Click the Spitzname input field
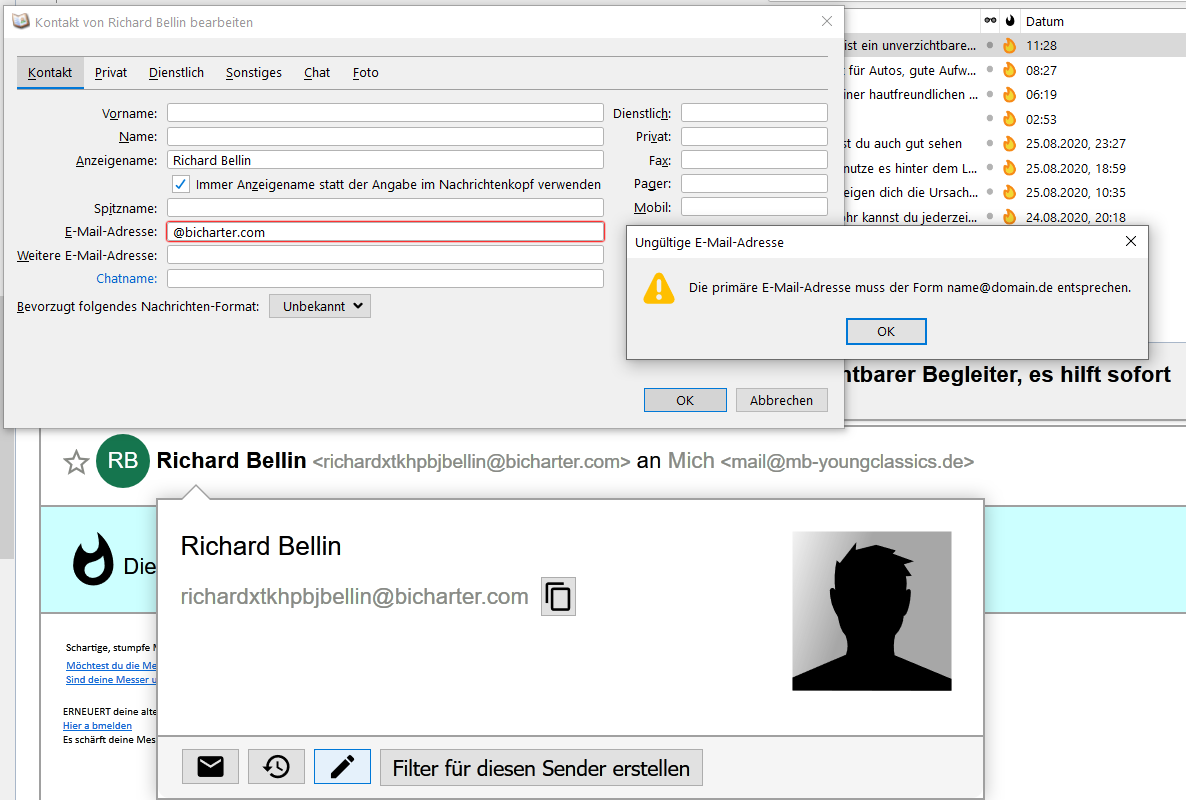 (385, 207)
